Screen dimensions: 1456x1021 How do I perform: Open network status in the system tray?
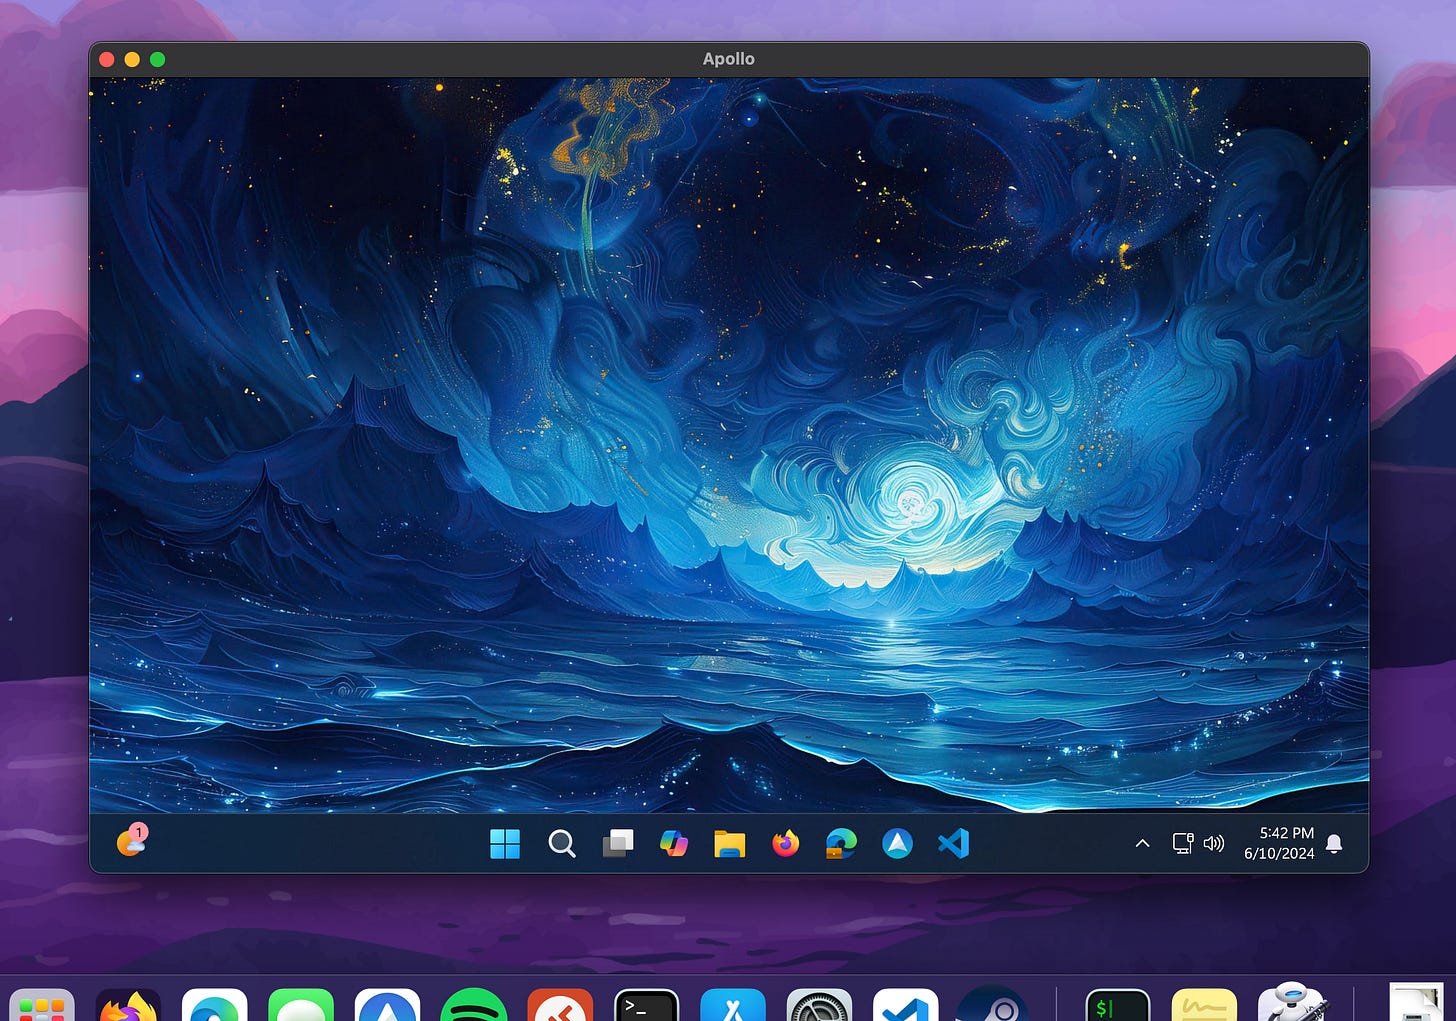pos(1183,844)
